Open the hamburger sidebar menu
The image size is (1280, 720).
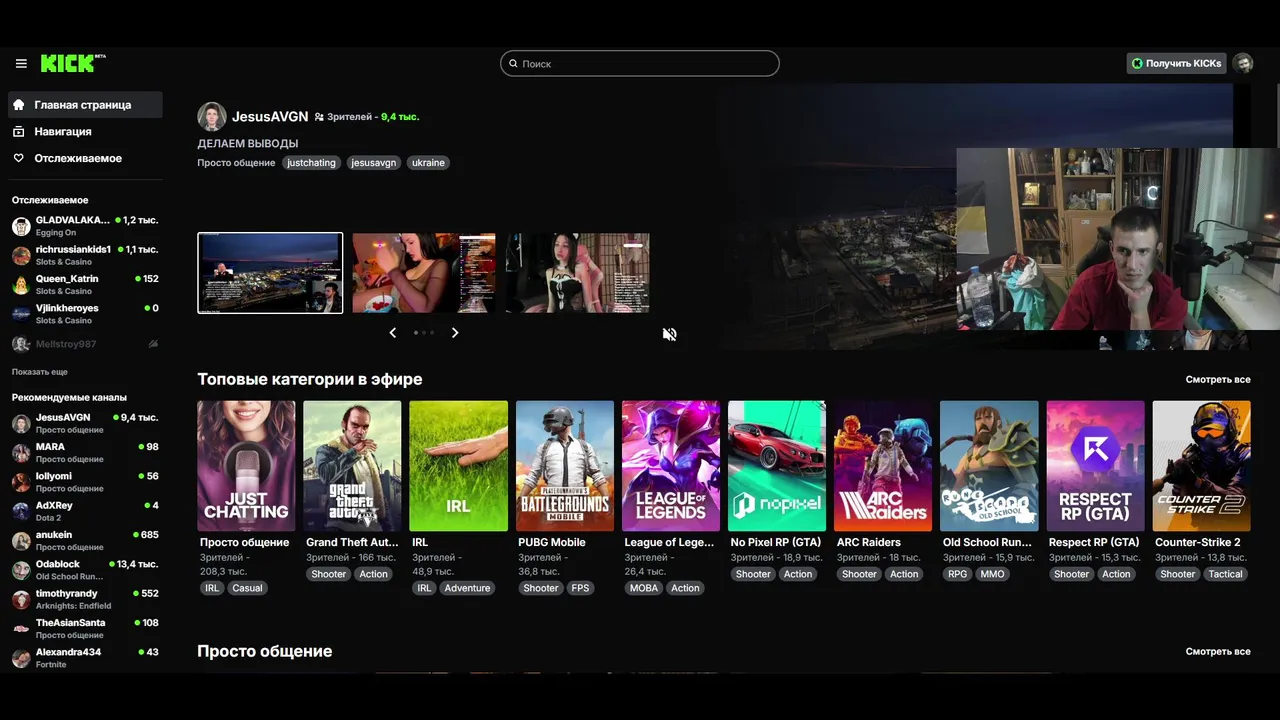(x=21, y=63)
